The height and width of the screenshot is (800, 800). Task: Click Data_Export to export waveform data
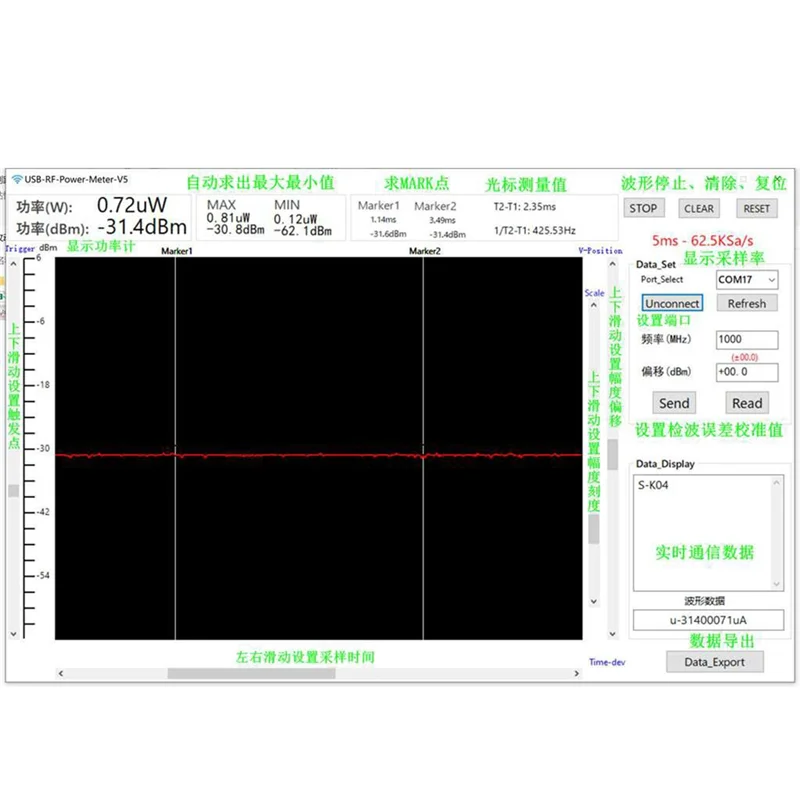715,661
